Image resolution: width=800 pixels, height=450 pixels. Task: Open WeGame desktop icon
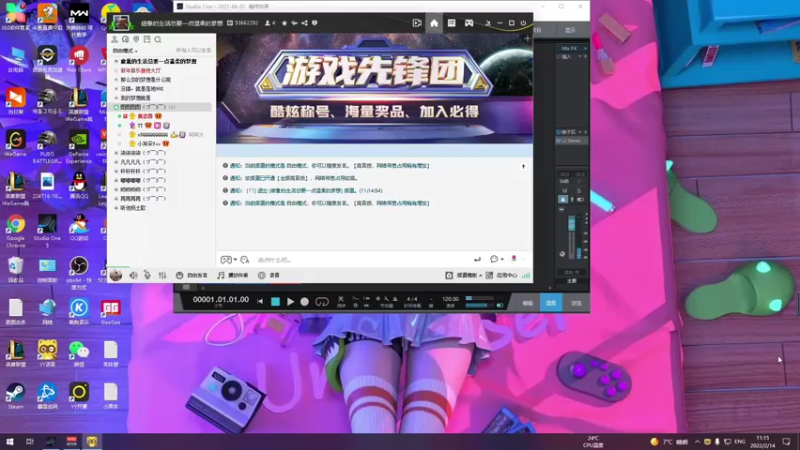point(15,143)
